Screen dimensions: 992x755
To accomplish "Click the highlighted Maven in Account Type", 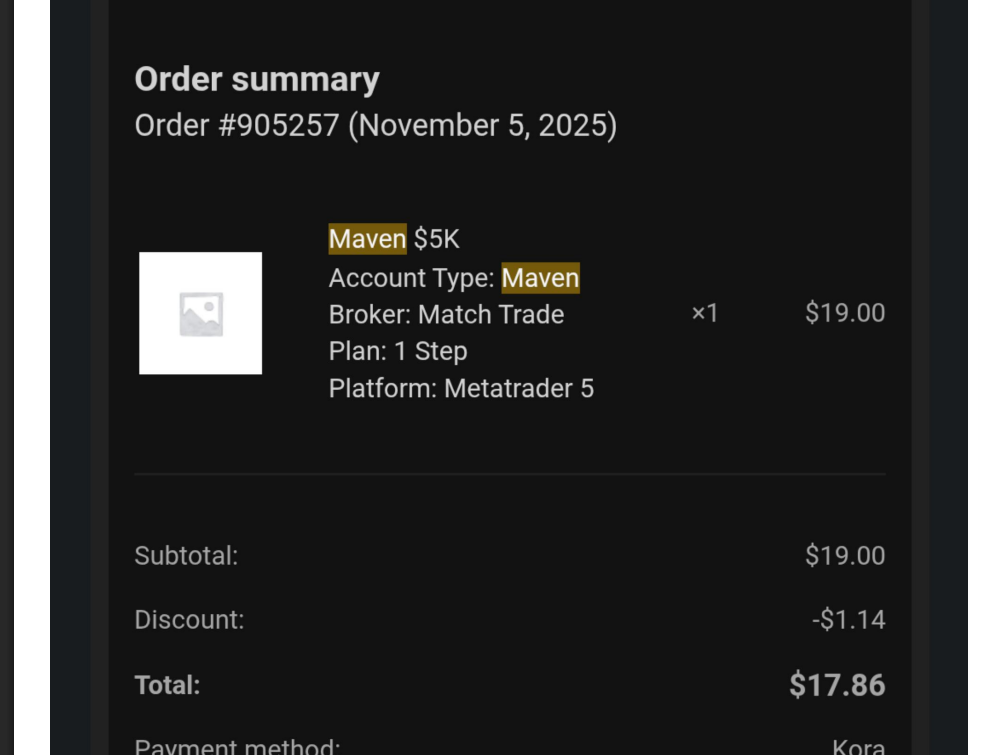I will [x=540, y=278].
